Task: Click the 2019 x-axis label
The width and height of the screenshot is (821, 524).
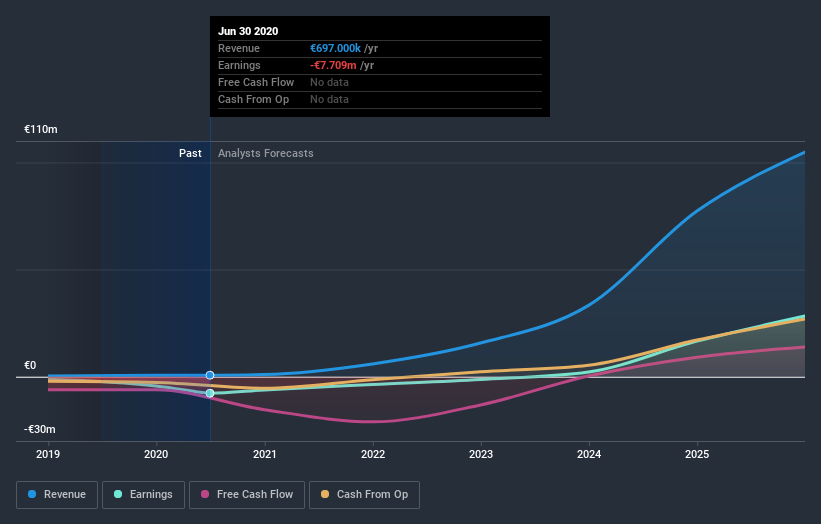Action: [x=48, y=454]
